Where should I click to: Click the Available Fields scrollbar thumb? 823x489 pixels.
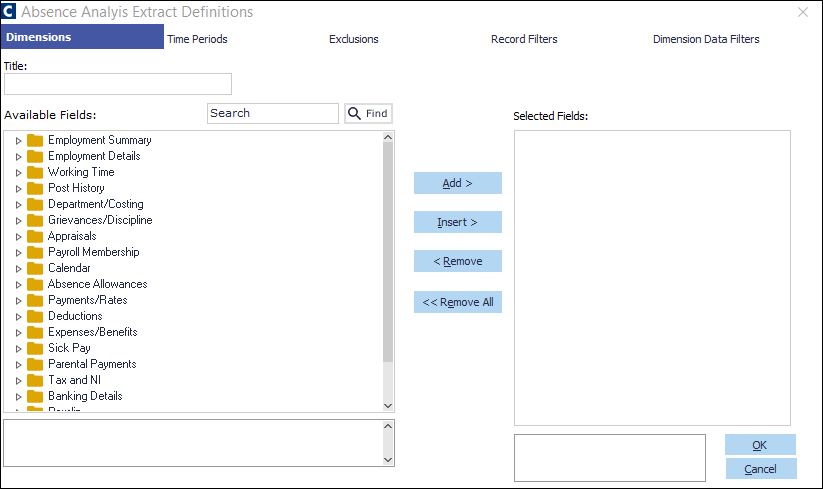tap(388, 252)
